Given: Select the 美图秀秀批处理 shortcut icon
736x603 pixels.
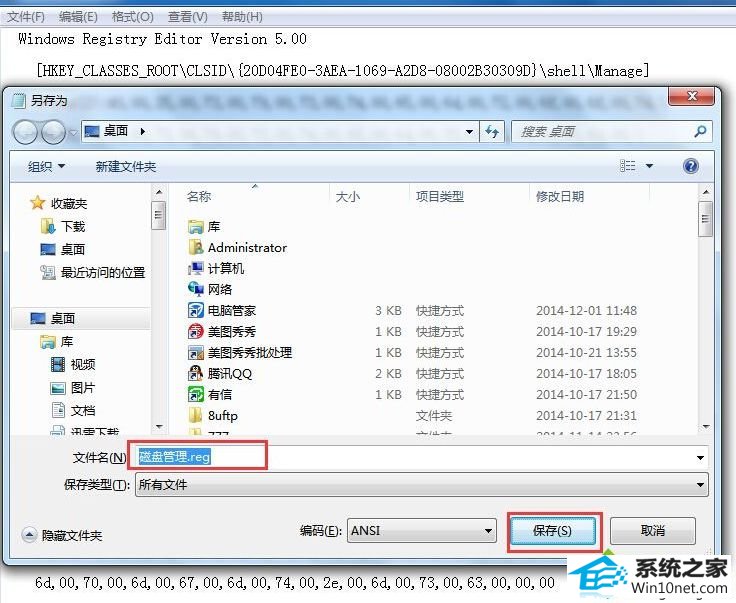Looking at the screenshot, I should coord(195,352).
